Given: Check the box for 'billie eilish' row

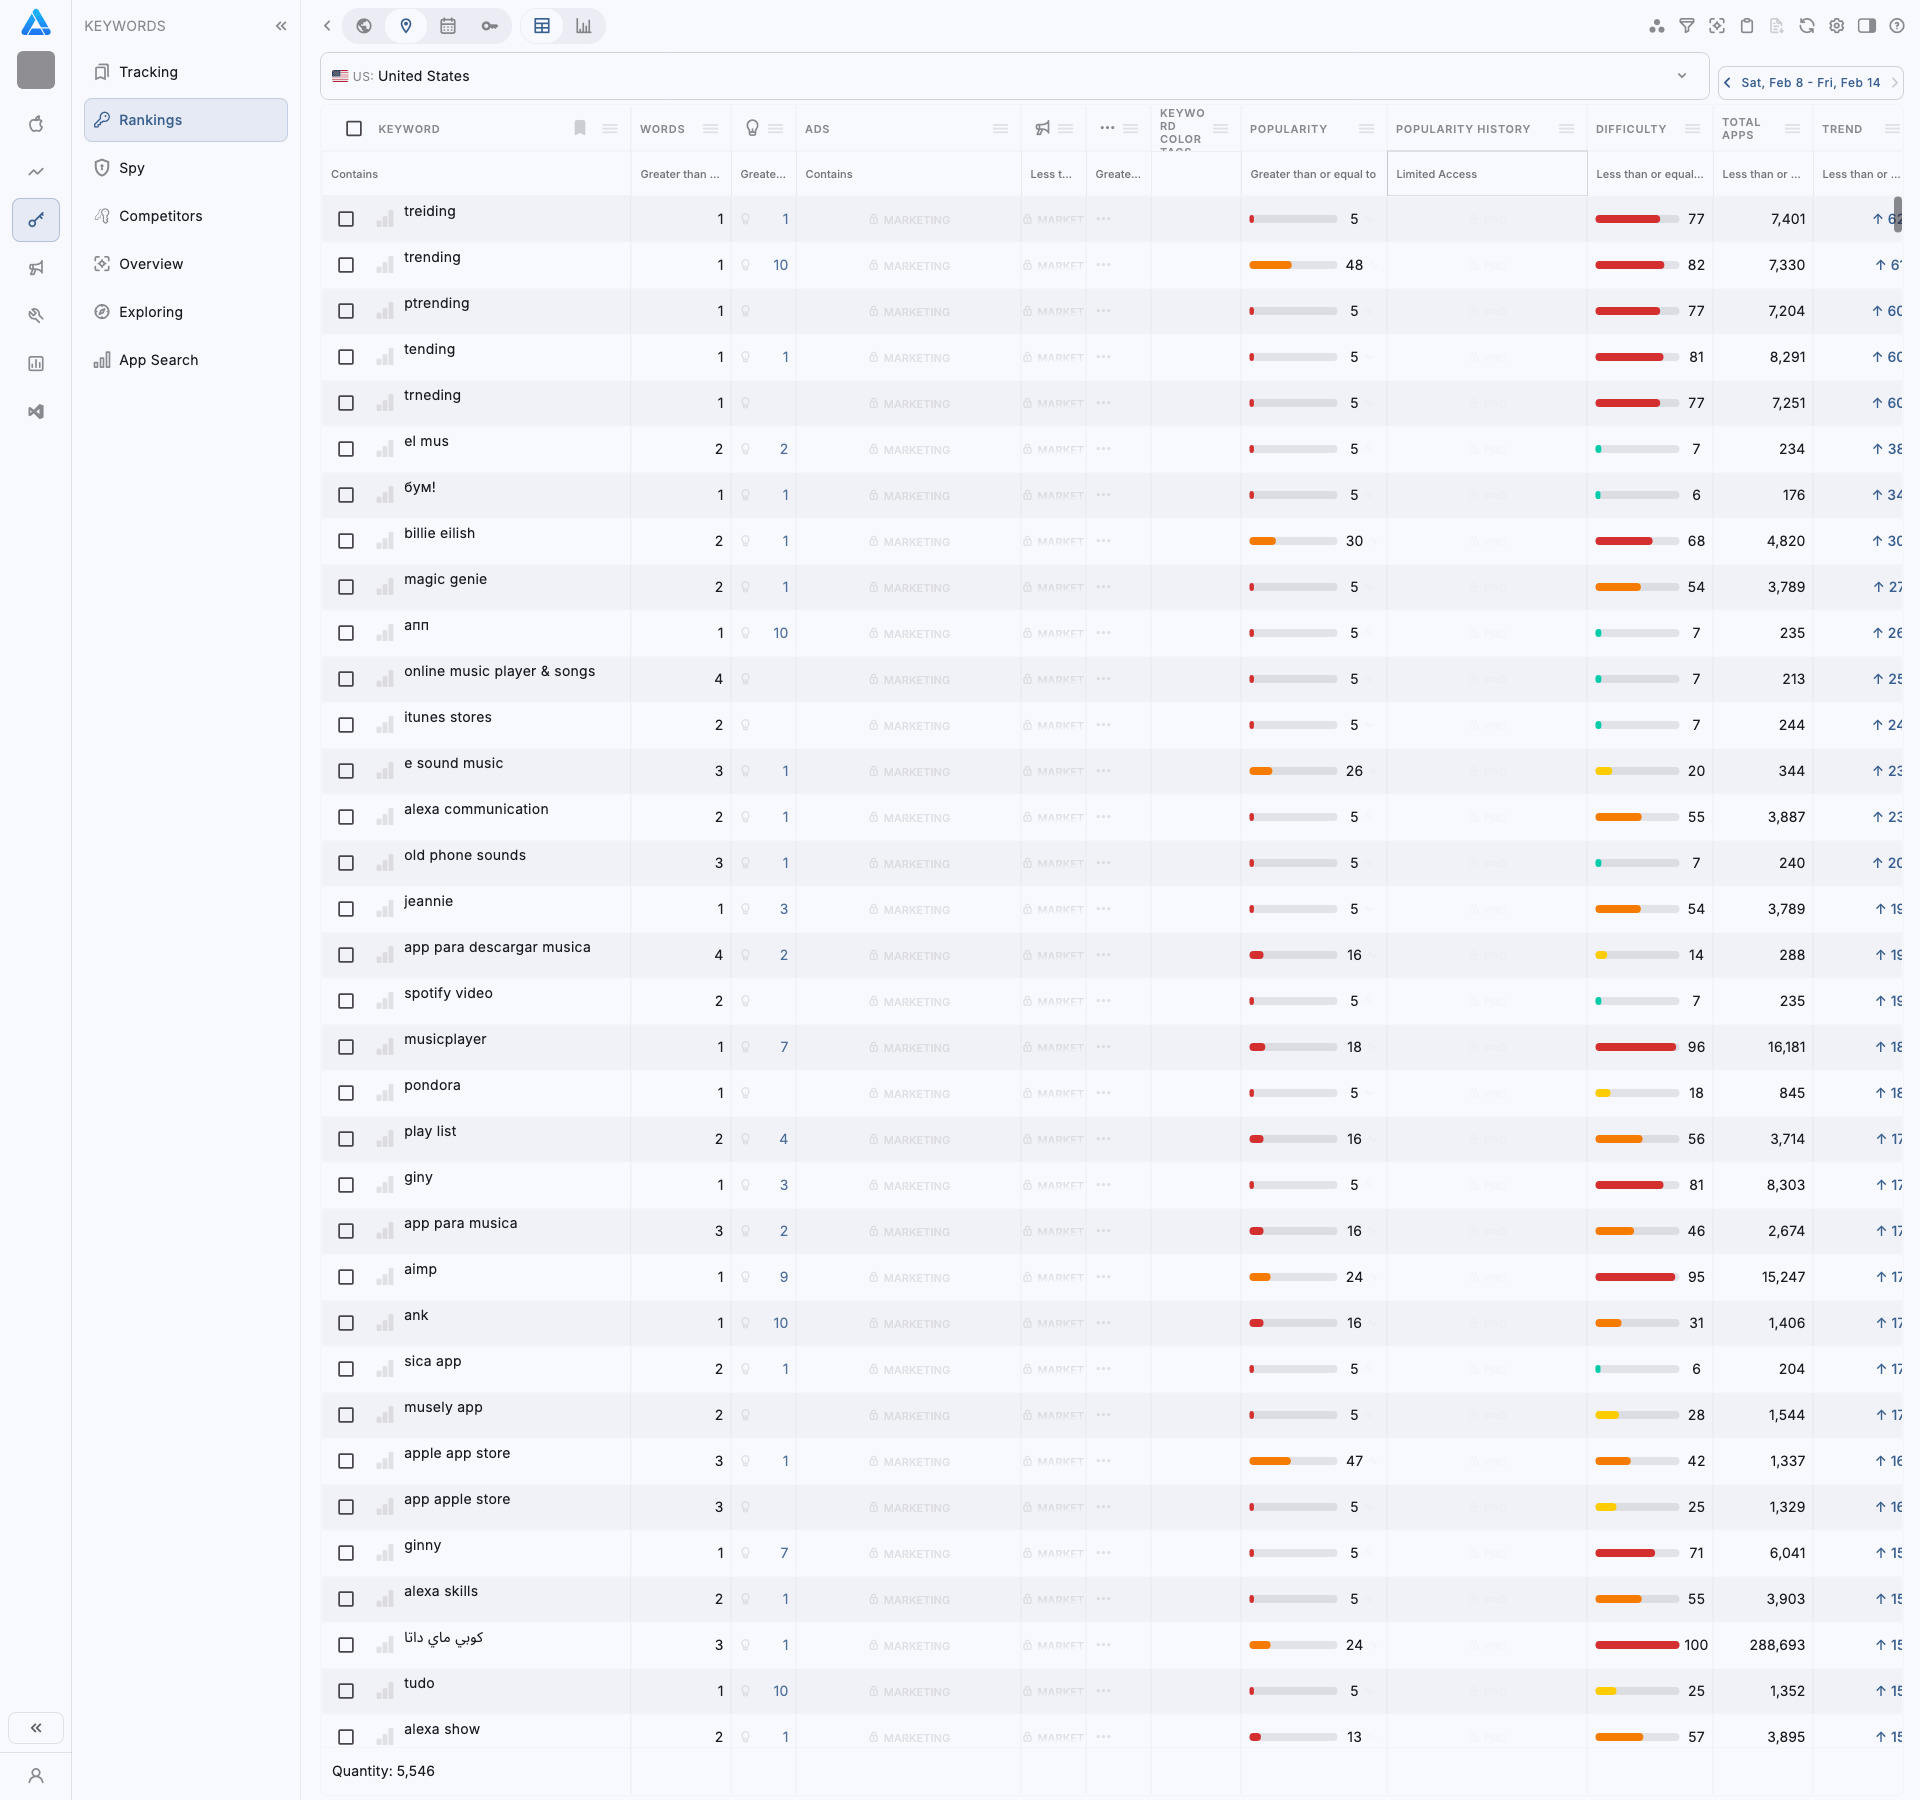Looking at the screenshot, I should pyautogui.click(x=346, y=541).
